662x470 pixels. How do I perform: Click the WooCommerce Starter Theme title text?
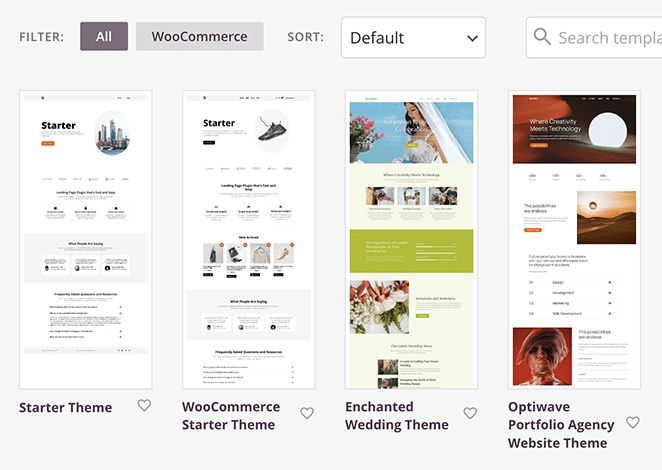click(x=231, y=416)
